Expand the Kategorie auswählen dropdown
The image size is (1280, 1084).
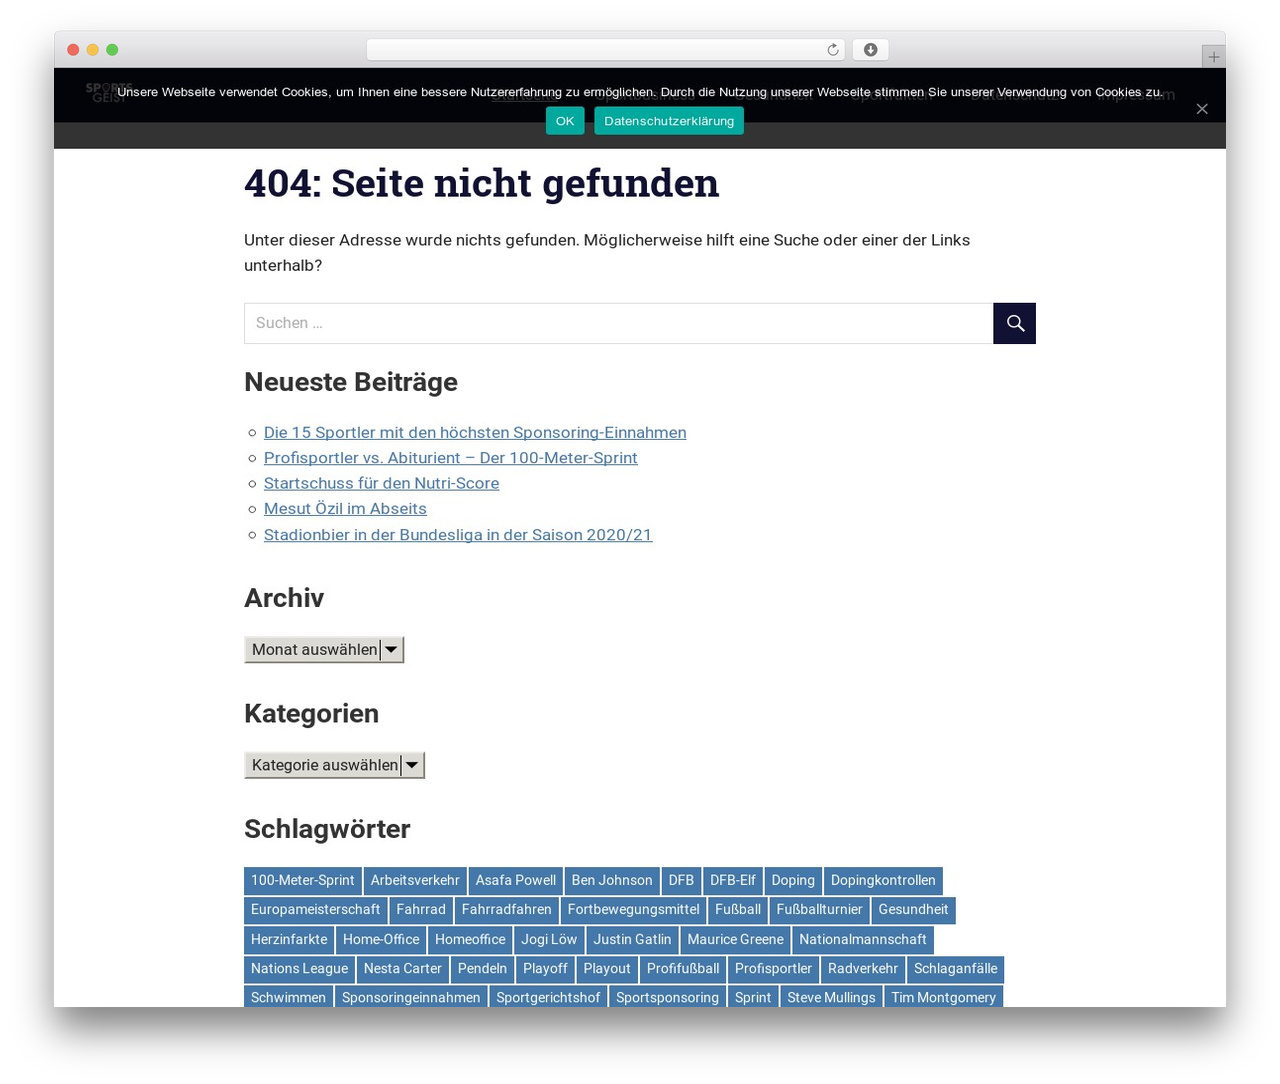point(334,765)
